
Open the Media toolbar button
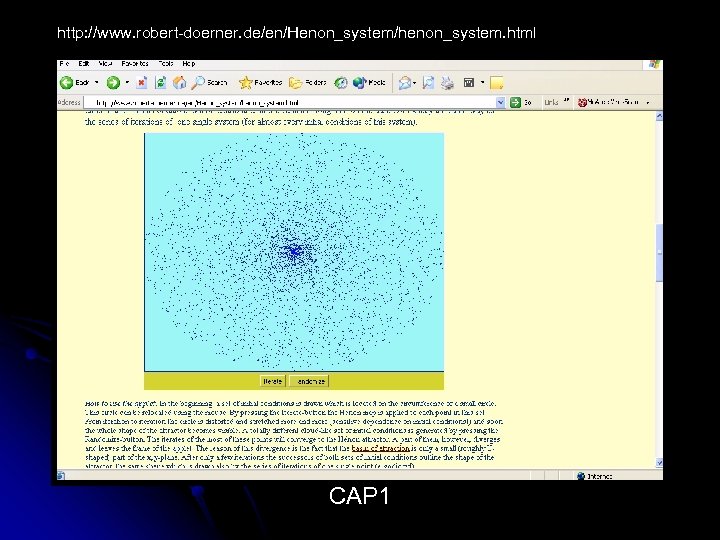pyautogui.click(x=369, y=83)
